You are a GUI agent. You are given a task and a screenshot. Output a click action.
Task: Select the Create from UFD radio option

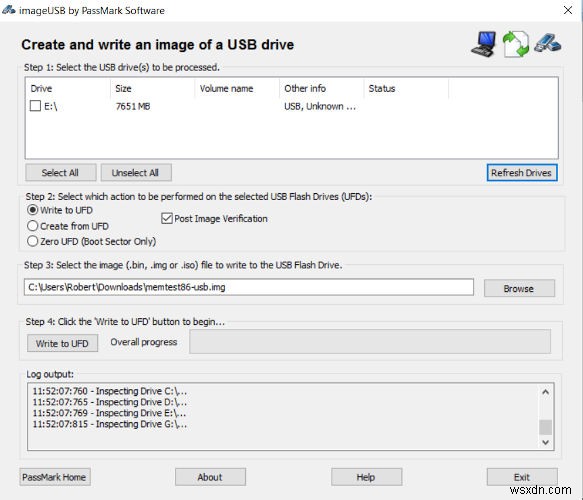[33, 226]
